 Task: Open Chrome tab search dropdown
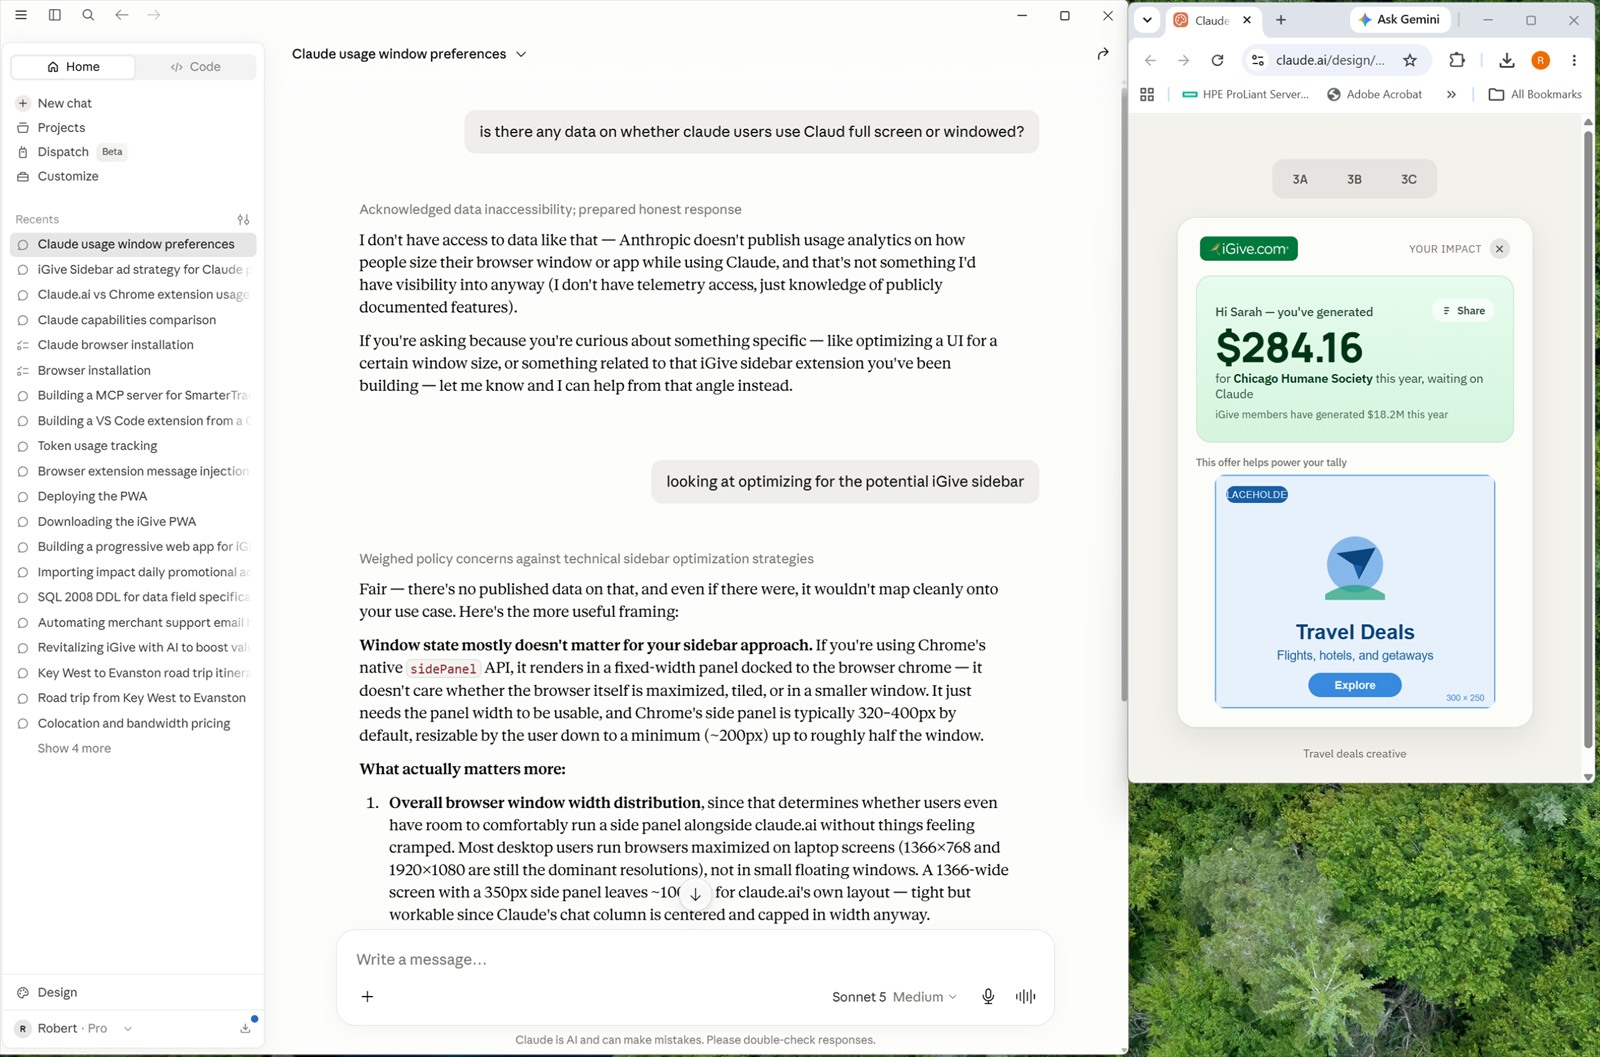click(x=1147, y=20)
